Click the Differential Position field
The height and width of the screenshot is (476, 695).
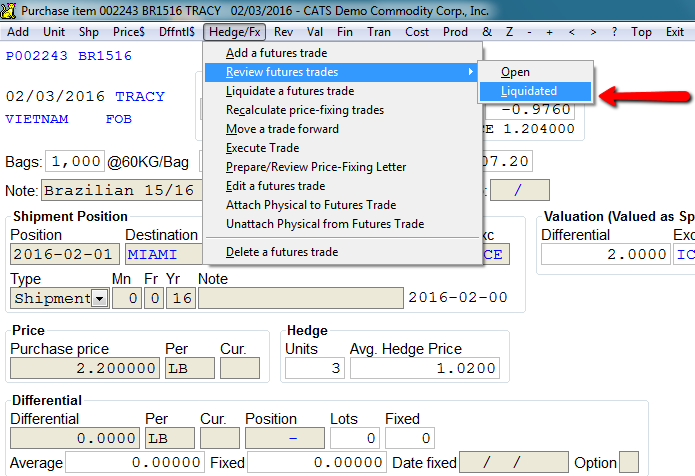click(x=285, y=438)
